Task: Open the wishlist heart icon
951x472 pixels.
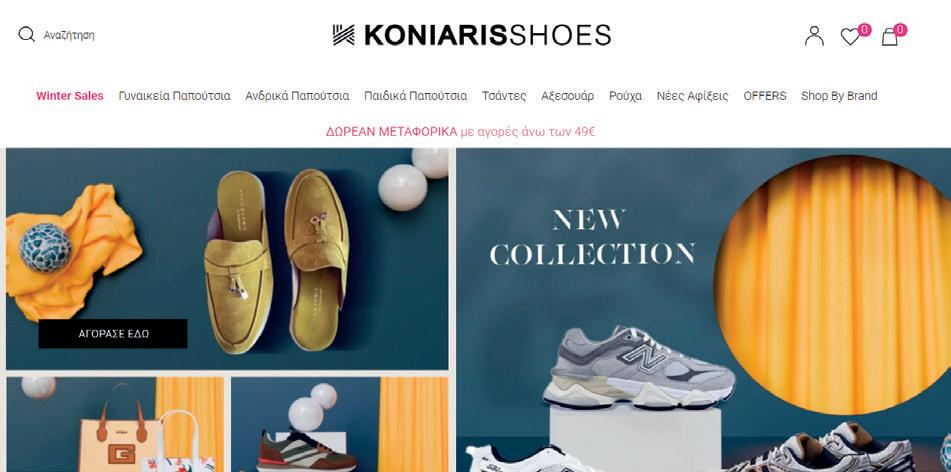Action: pos(850,37)
